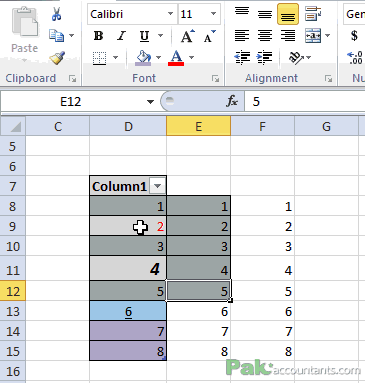Click the Increase Indent icon
The width and height of the screenshot is (365, 383).
265,58
